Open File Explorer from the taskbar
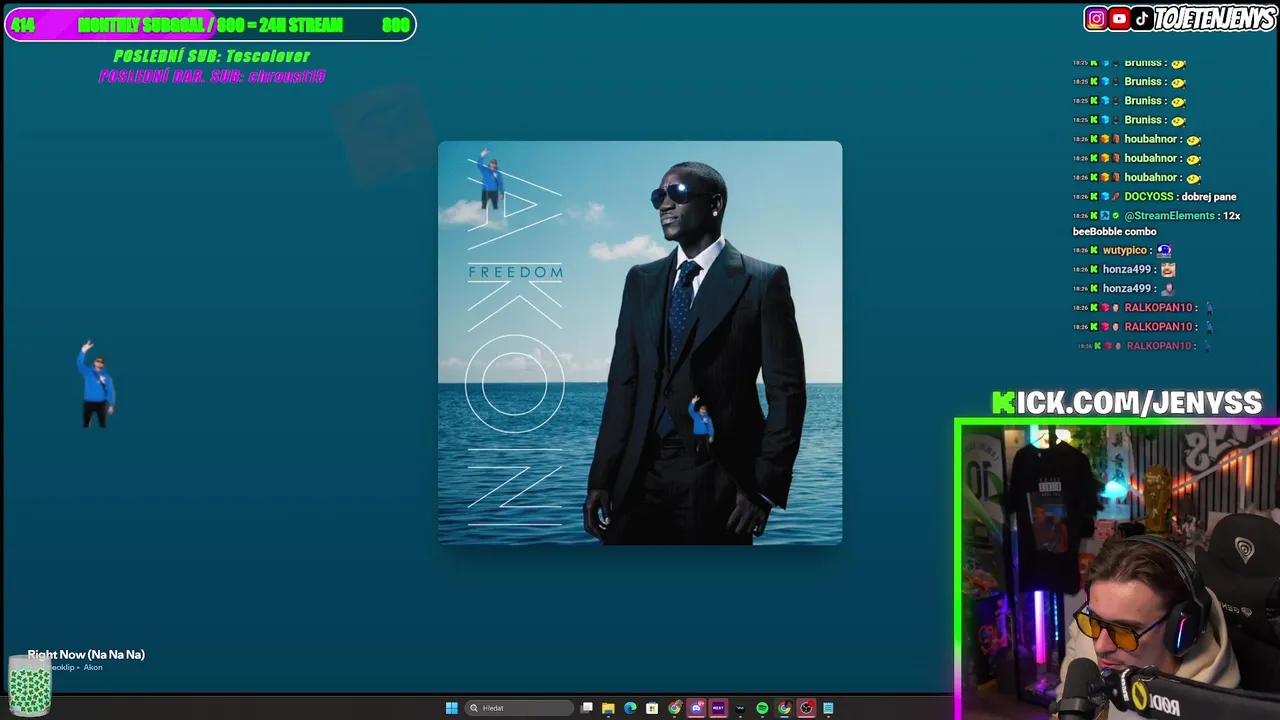1280x720 pixels. tap(608, 708)
